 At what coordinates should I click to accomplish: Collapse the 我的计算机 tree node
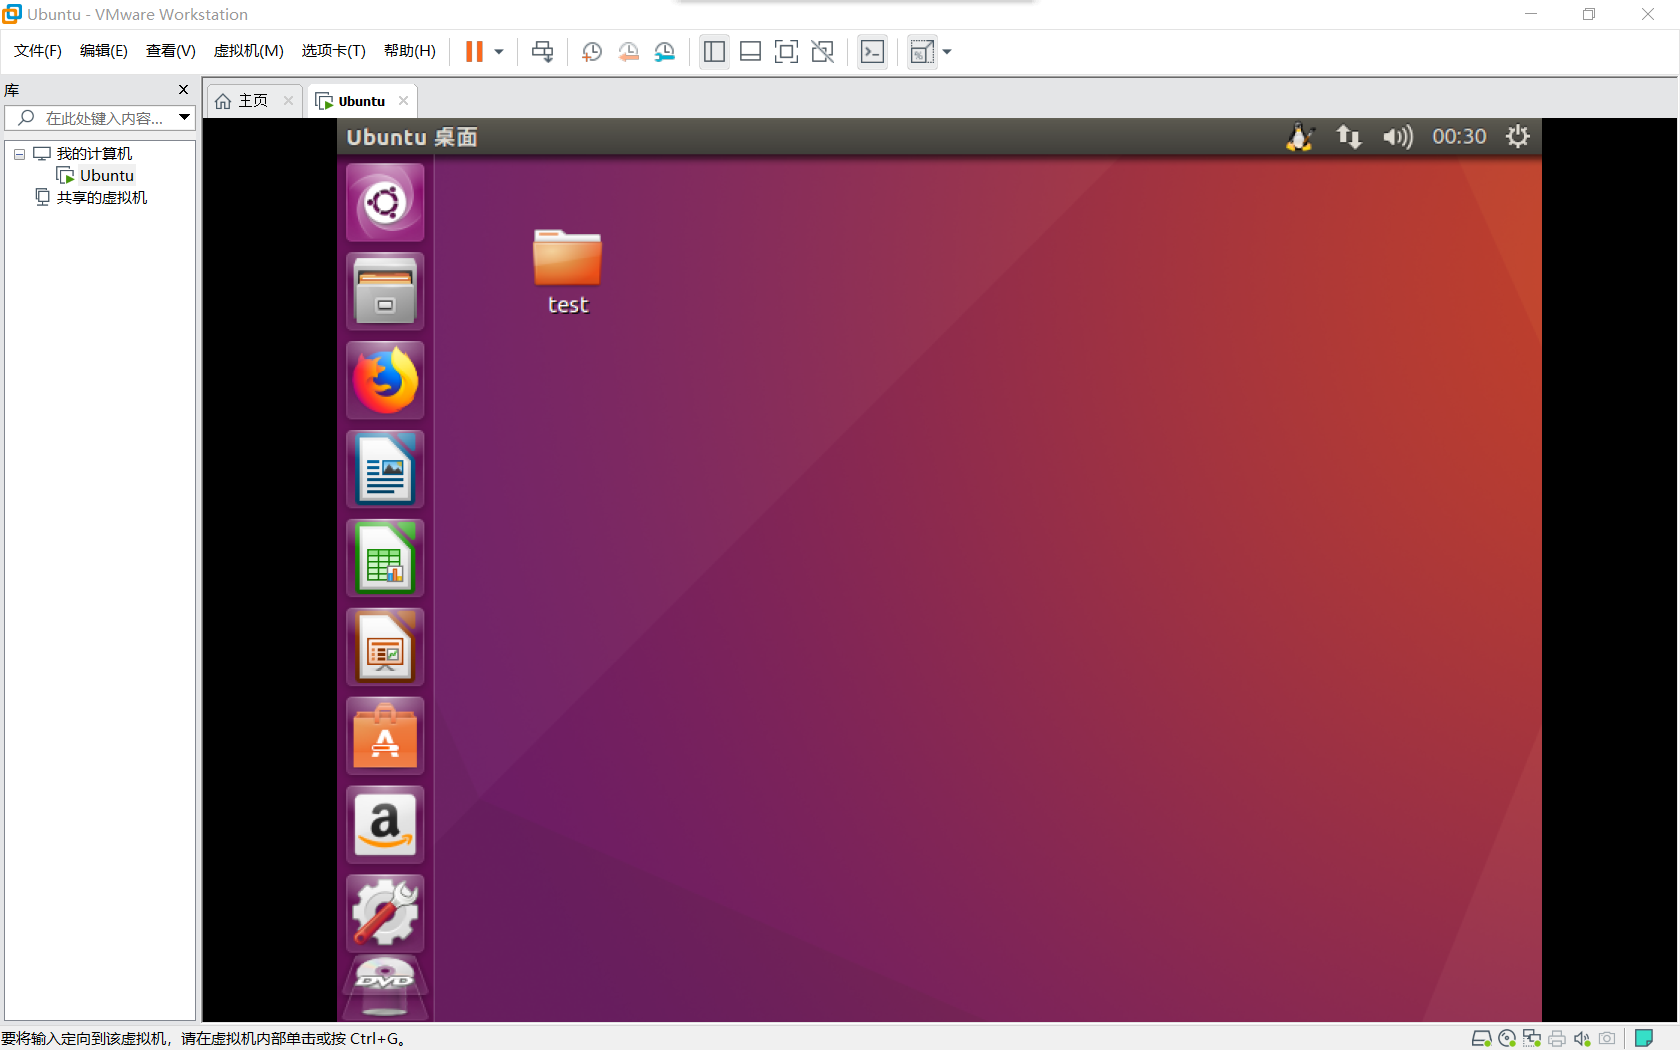[x=18, y=153]
